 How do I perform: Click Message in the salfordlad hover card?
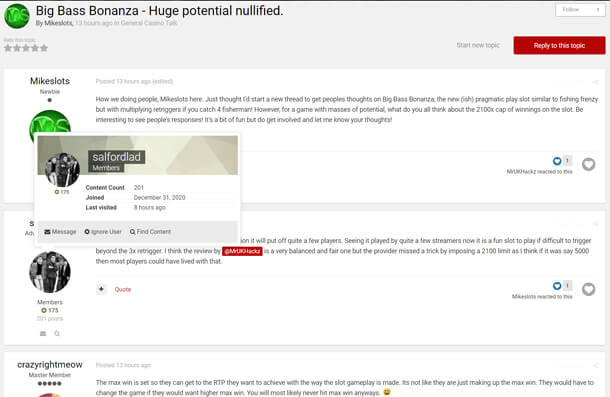tap(60, 232)
